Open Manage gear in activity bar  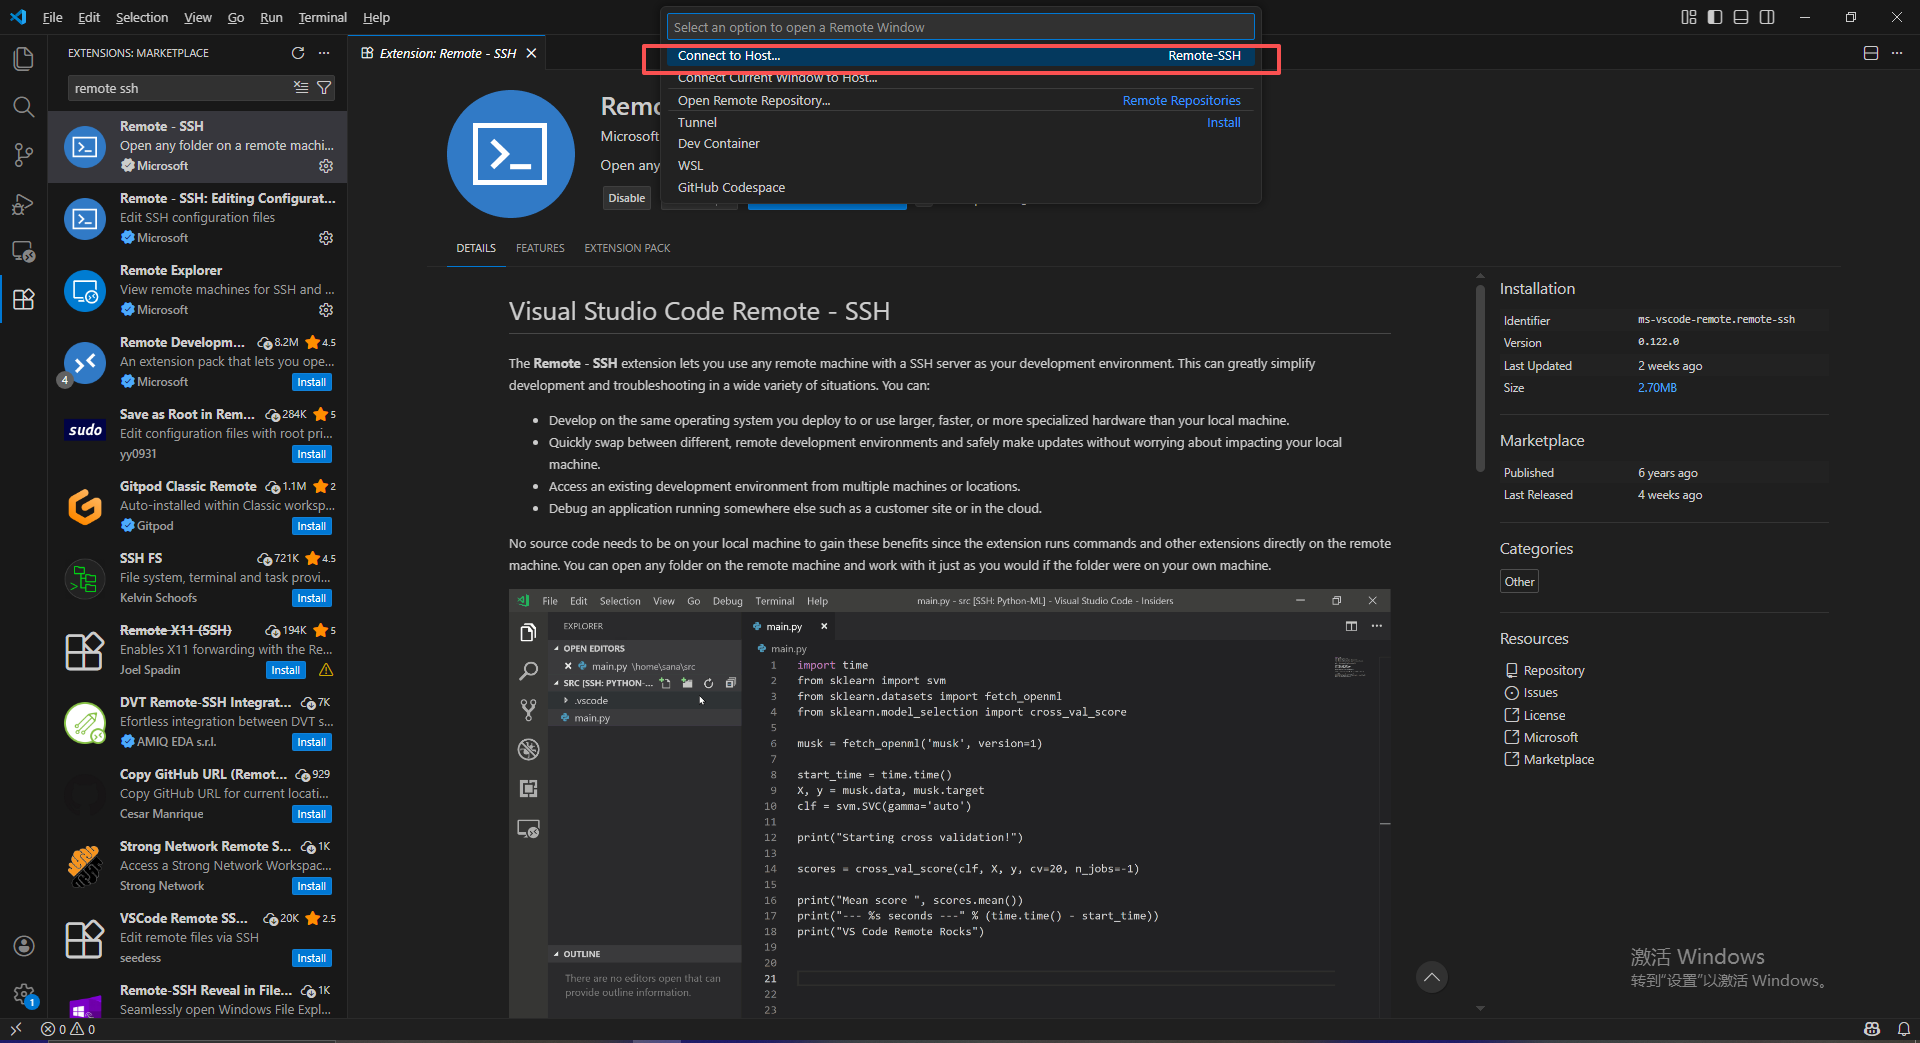click(x=23, y=994)
